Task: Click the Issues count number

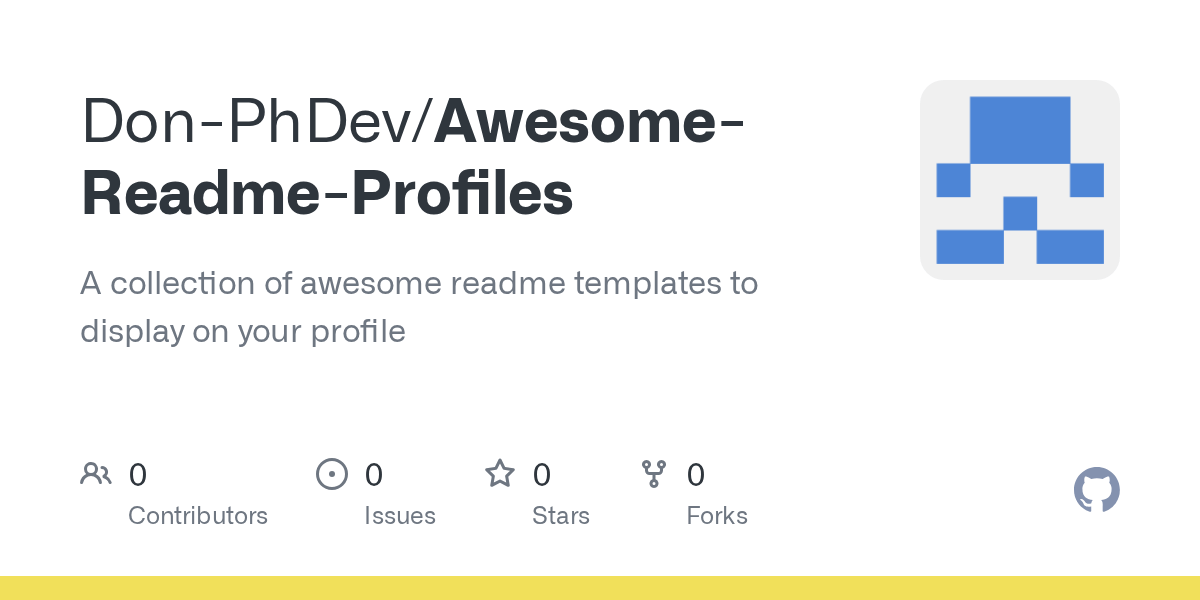Action: point(373,474)
